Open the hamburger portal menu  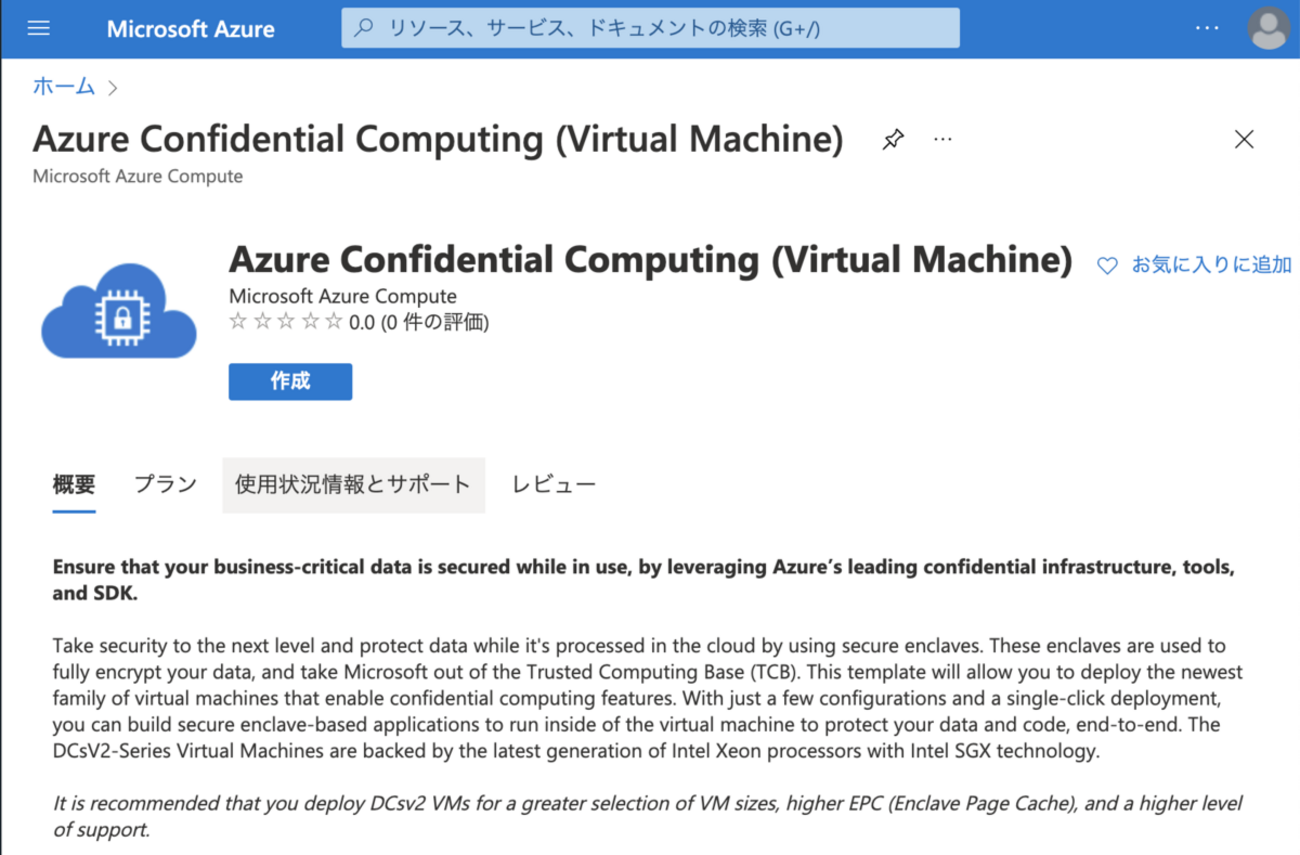tap(39, 28)
